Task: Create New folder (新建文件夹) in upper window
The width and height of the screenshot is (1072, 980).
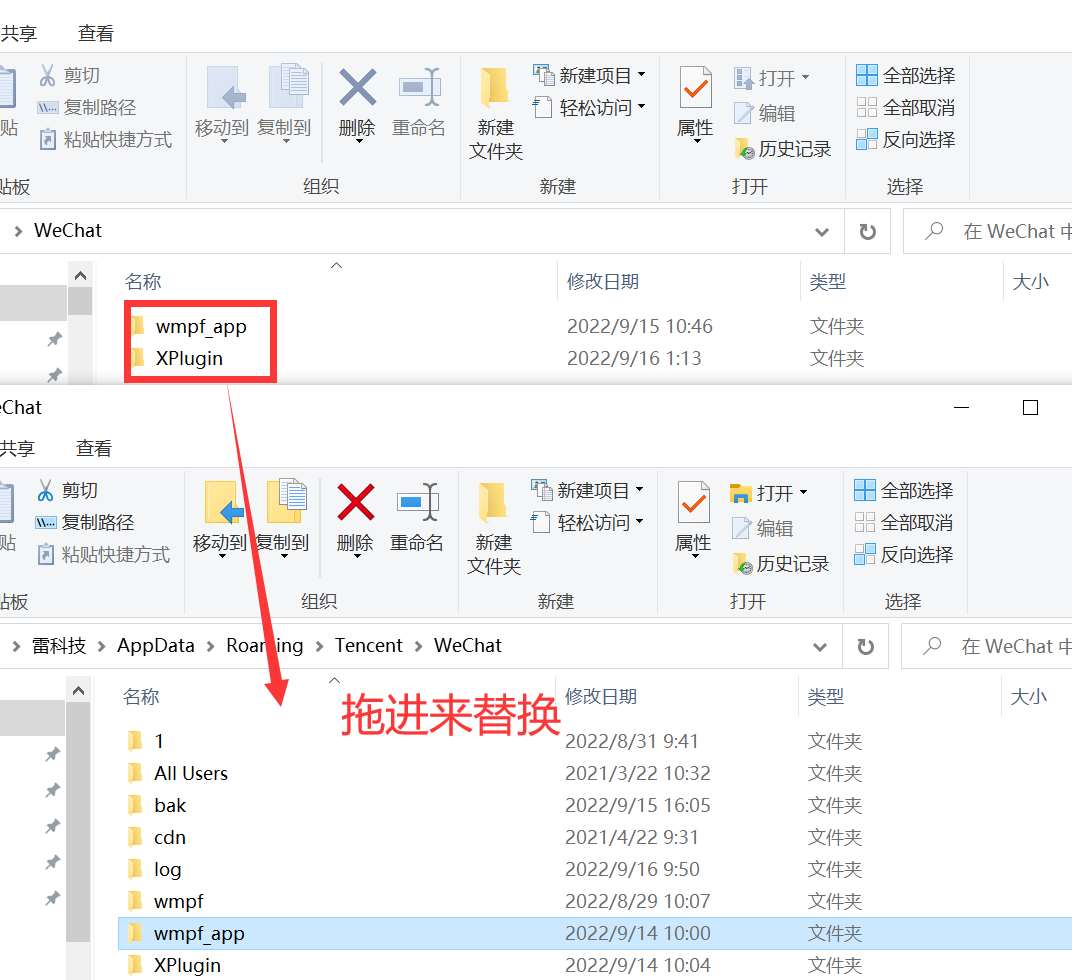Action: [x=496, y=113]
